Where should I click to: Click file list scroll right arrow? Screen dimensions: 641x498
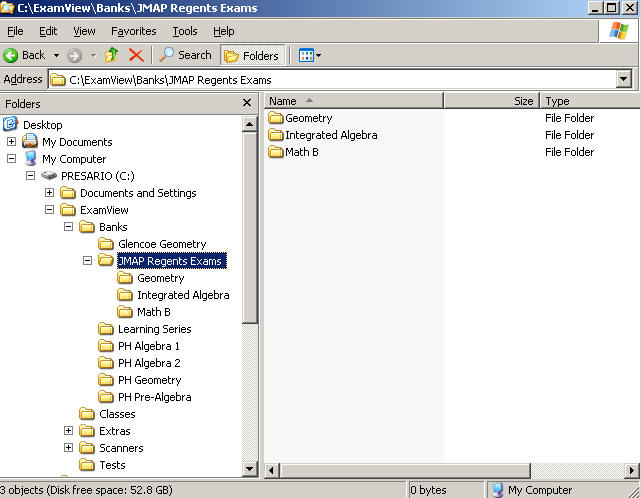pos(632,471)
